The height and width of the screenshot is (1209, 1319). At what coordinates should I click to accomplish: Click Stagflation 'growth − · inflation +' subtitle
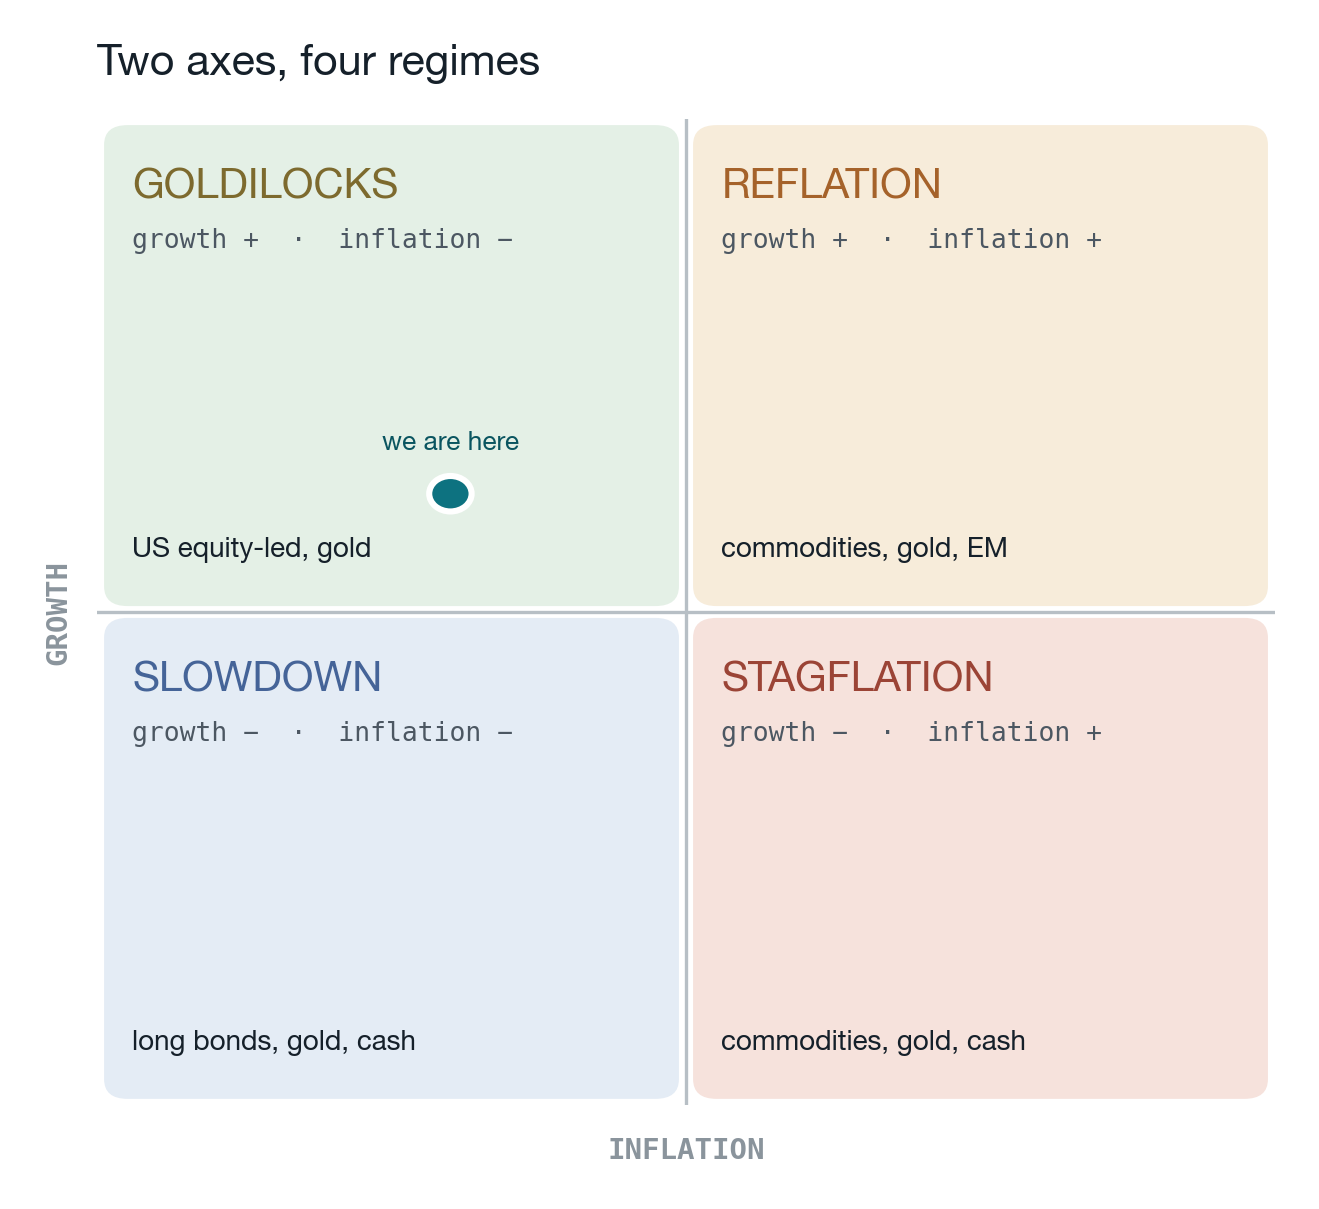coord(911,732)
